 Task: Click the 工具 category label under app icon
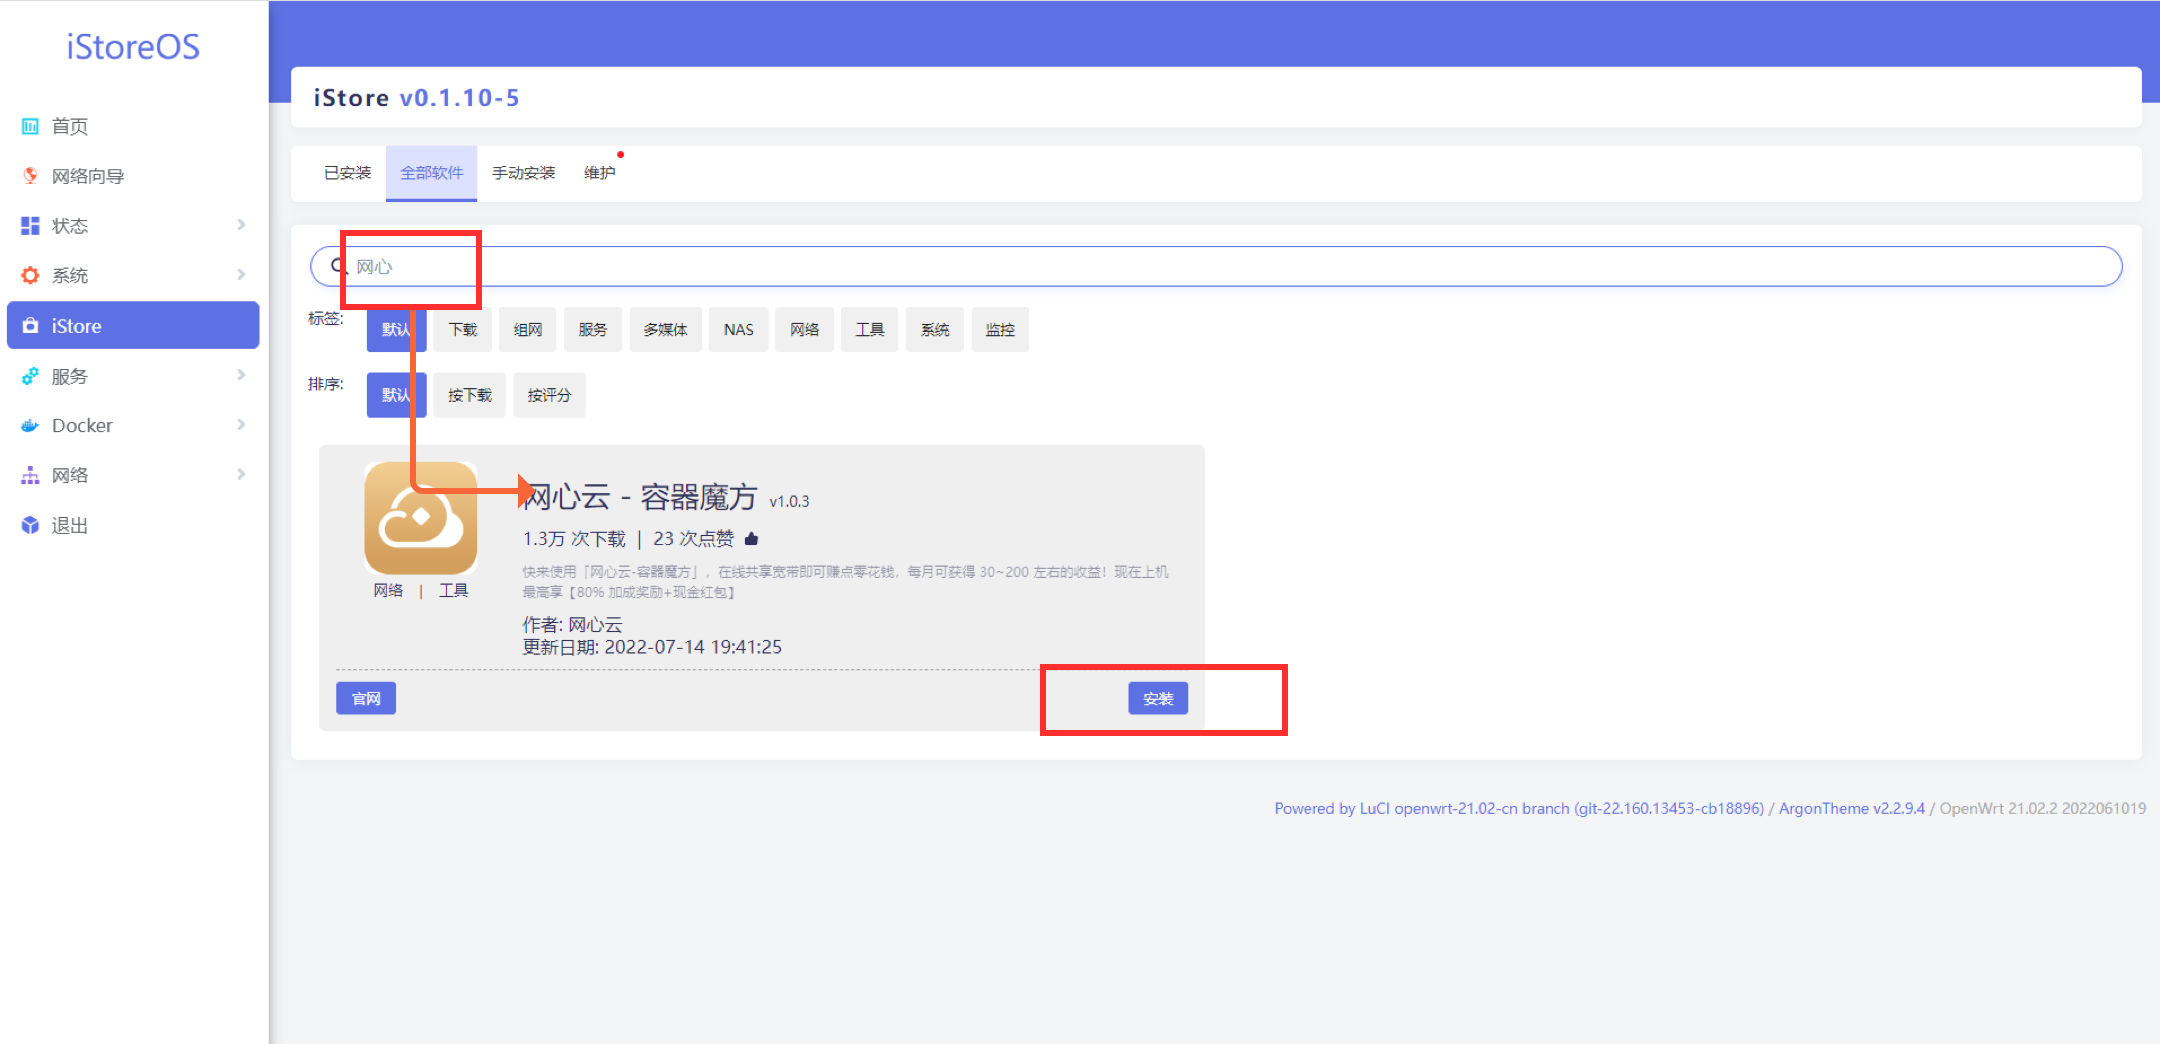[454, 591]
